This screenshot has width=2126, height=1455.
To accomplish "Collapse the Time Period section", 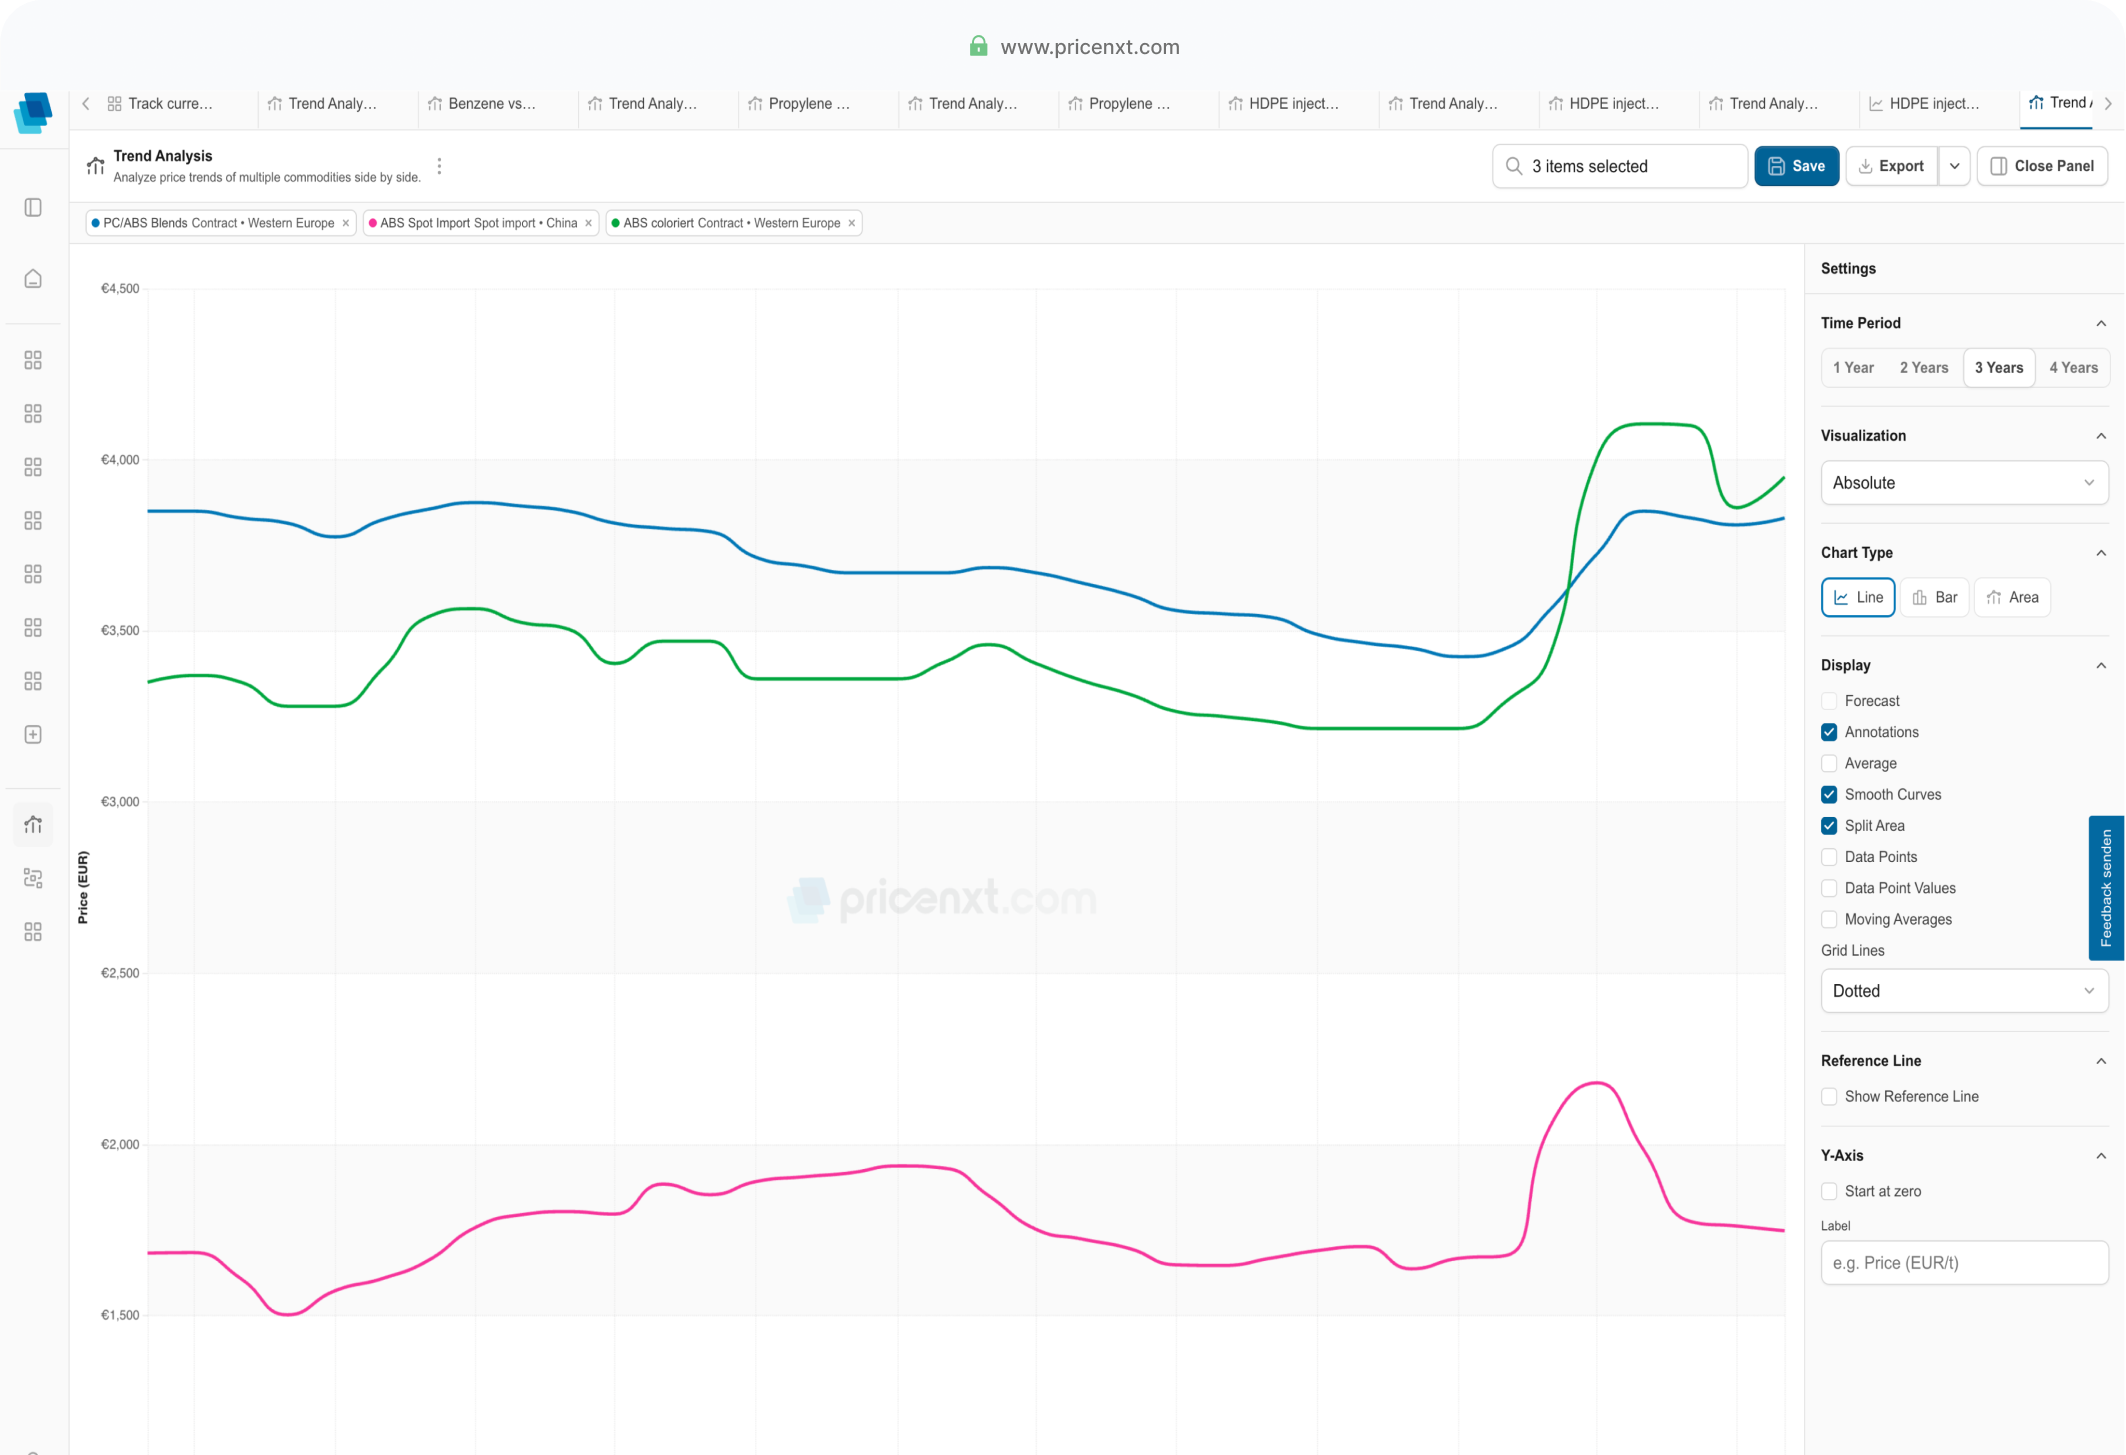I will [2101, 323].
